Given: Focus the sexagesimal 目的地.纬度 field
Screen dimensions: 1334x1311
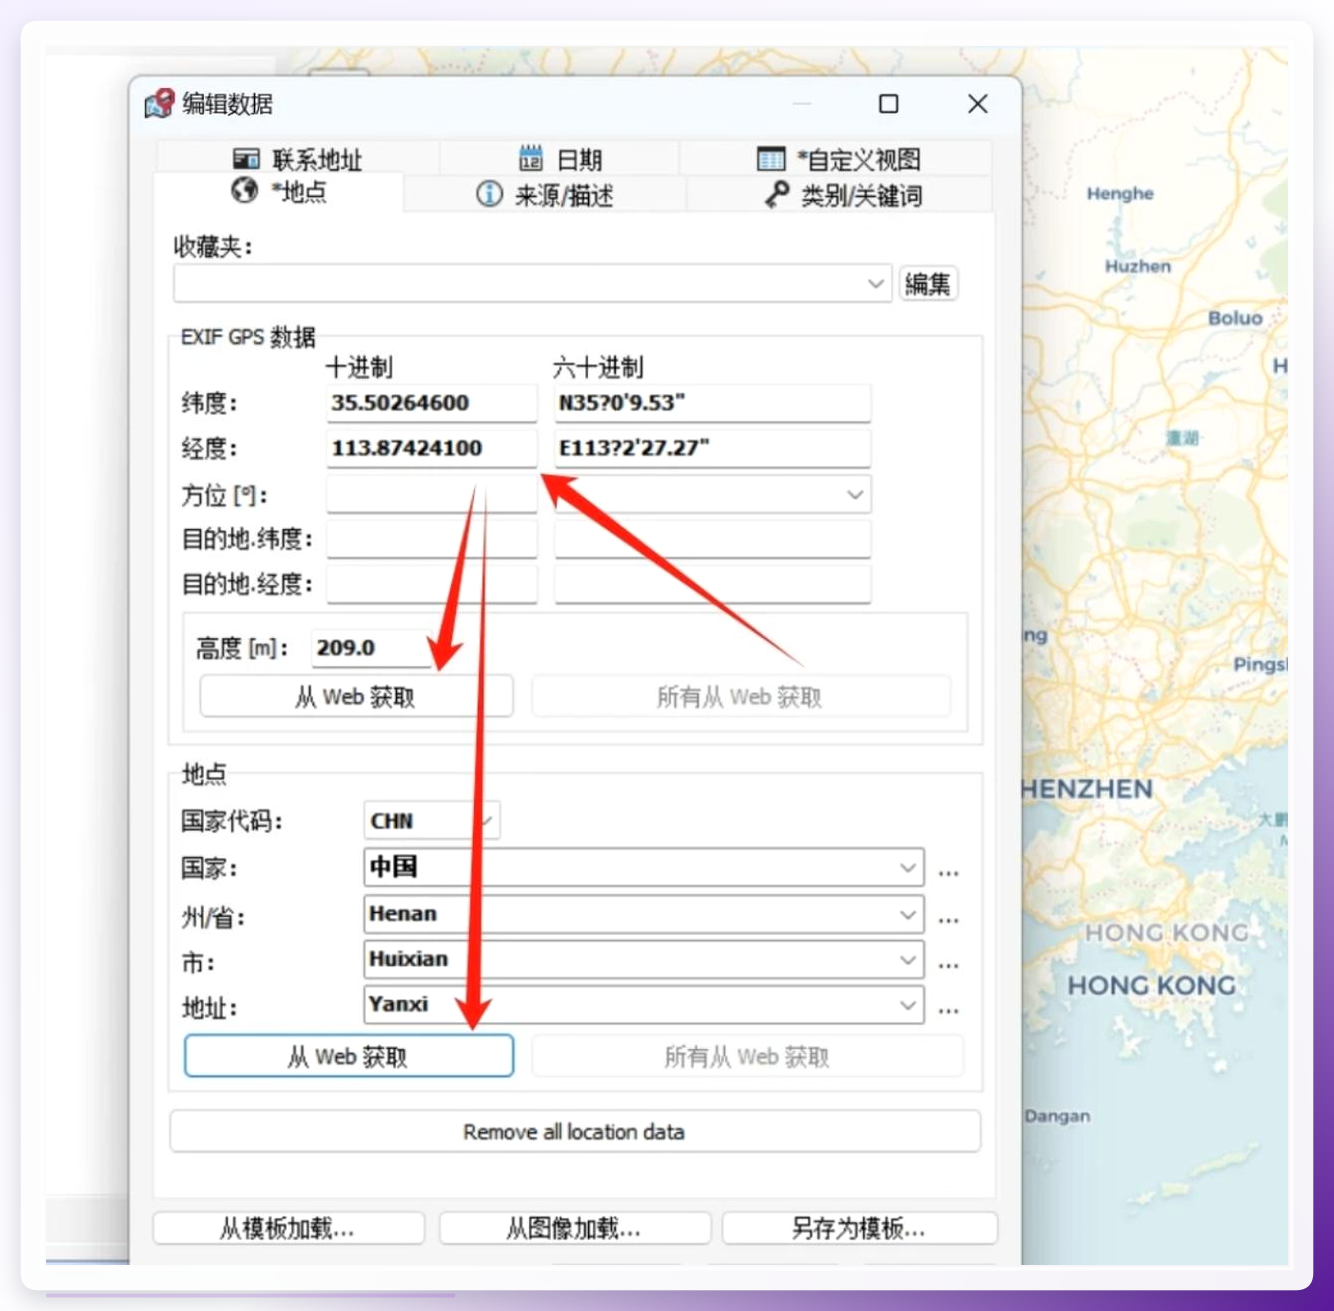Looking at the screenshot, I should tap(712, 540).
